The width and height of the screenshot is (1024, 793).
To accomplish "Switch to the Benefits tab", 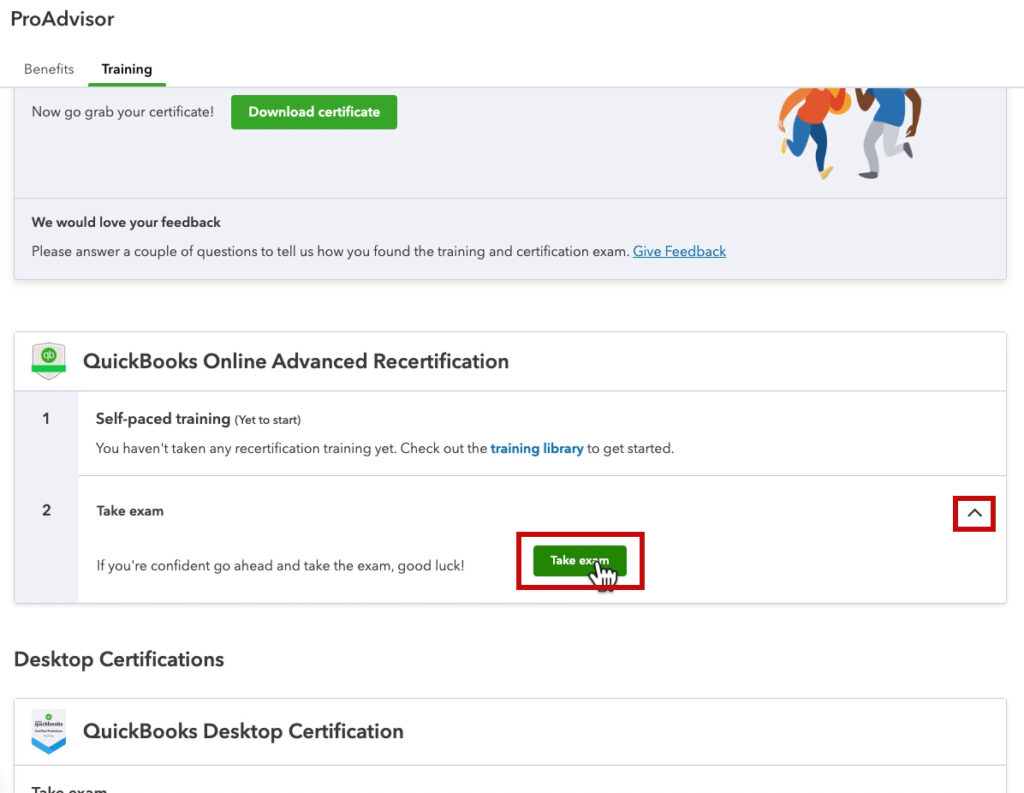I will [48, 69].
